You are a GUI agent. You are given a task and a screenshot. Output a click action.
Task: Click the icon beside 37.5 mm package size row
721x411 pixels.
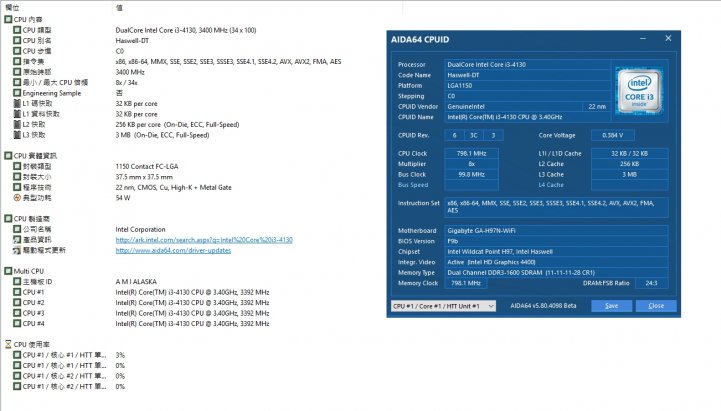(17, 177)
